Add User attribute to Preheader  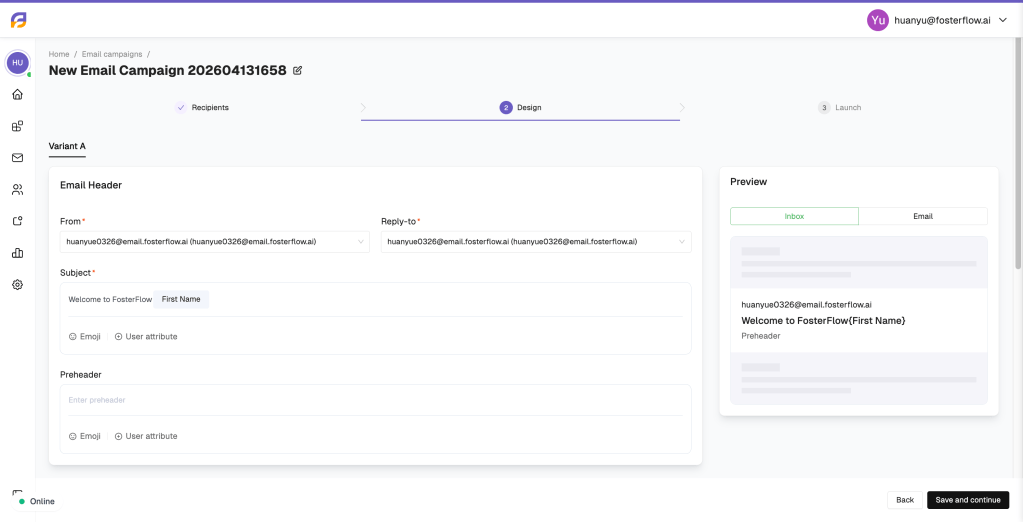(145, 436)
